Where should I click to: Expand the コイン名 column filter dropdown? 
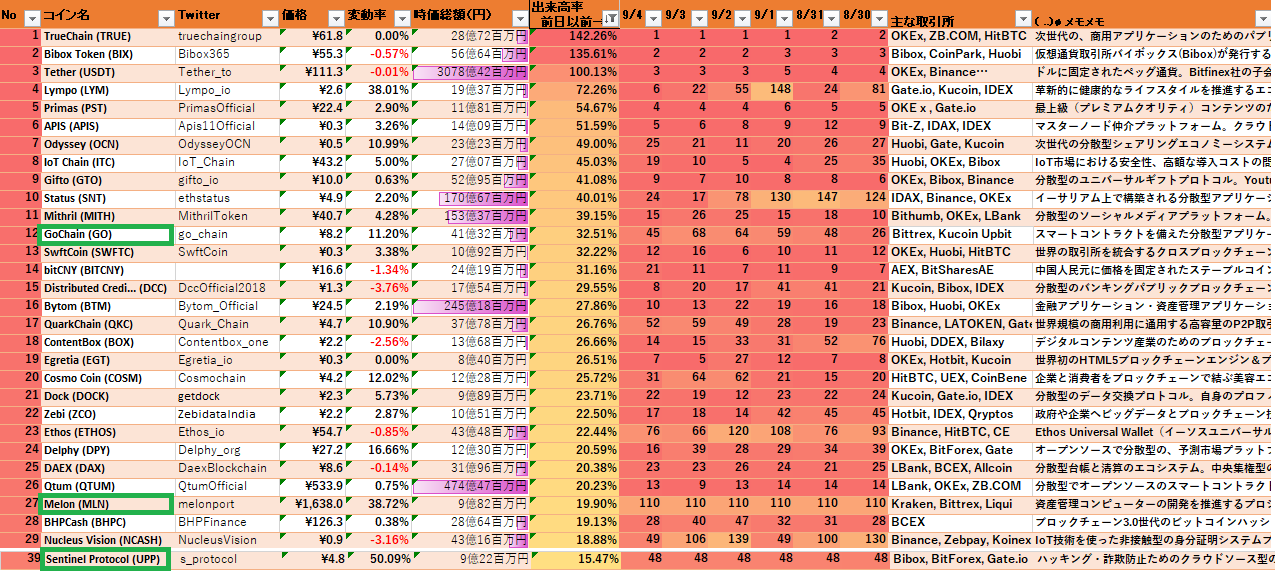click(164, 18)
